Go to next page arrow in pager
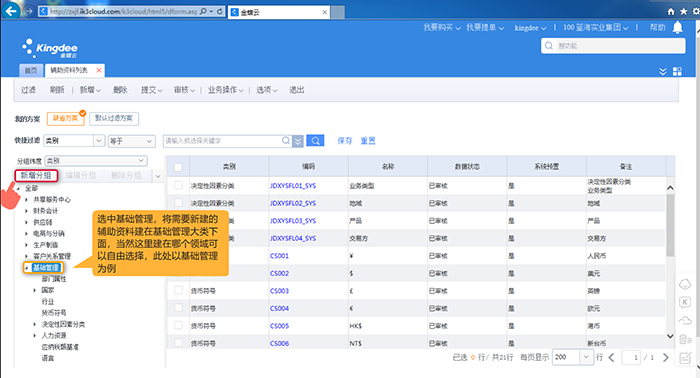 point(666,357)
